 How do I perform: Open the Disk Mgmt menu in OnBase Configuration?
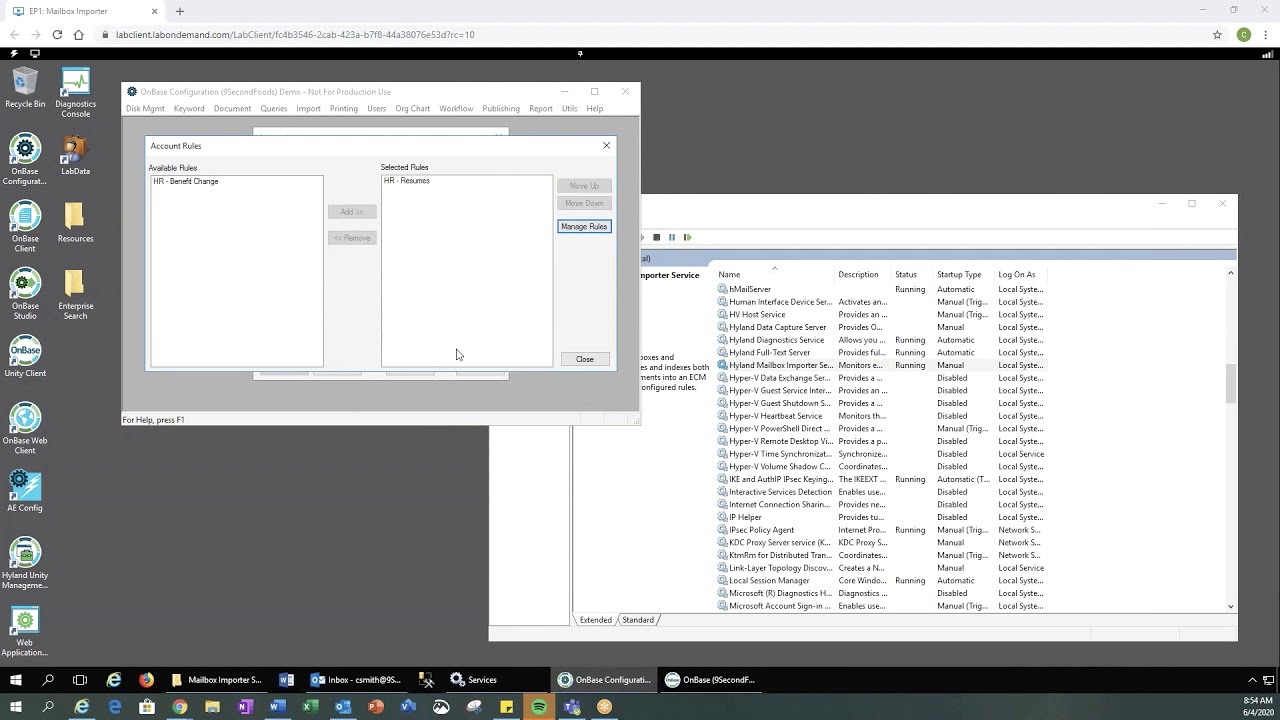145,108
